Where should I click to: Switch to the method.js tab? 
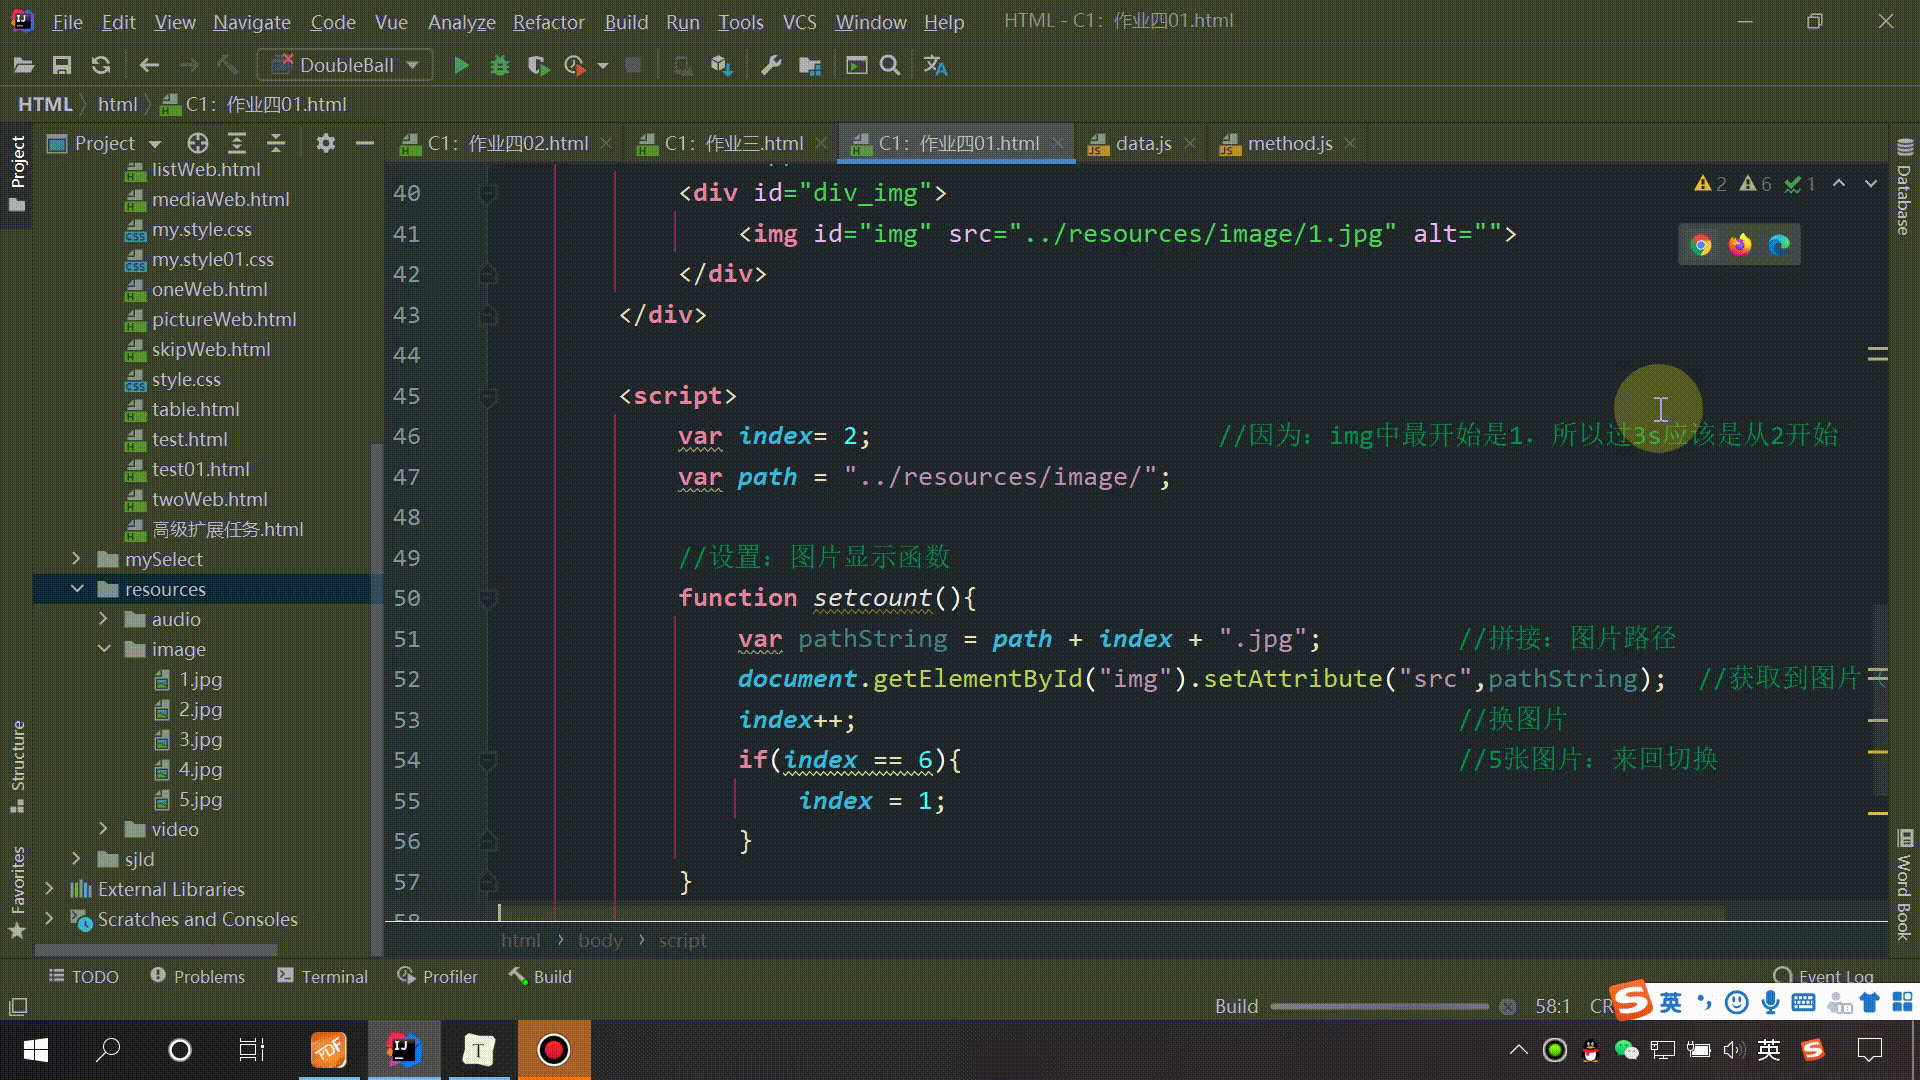point(1288,142)
